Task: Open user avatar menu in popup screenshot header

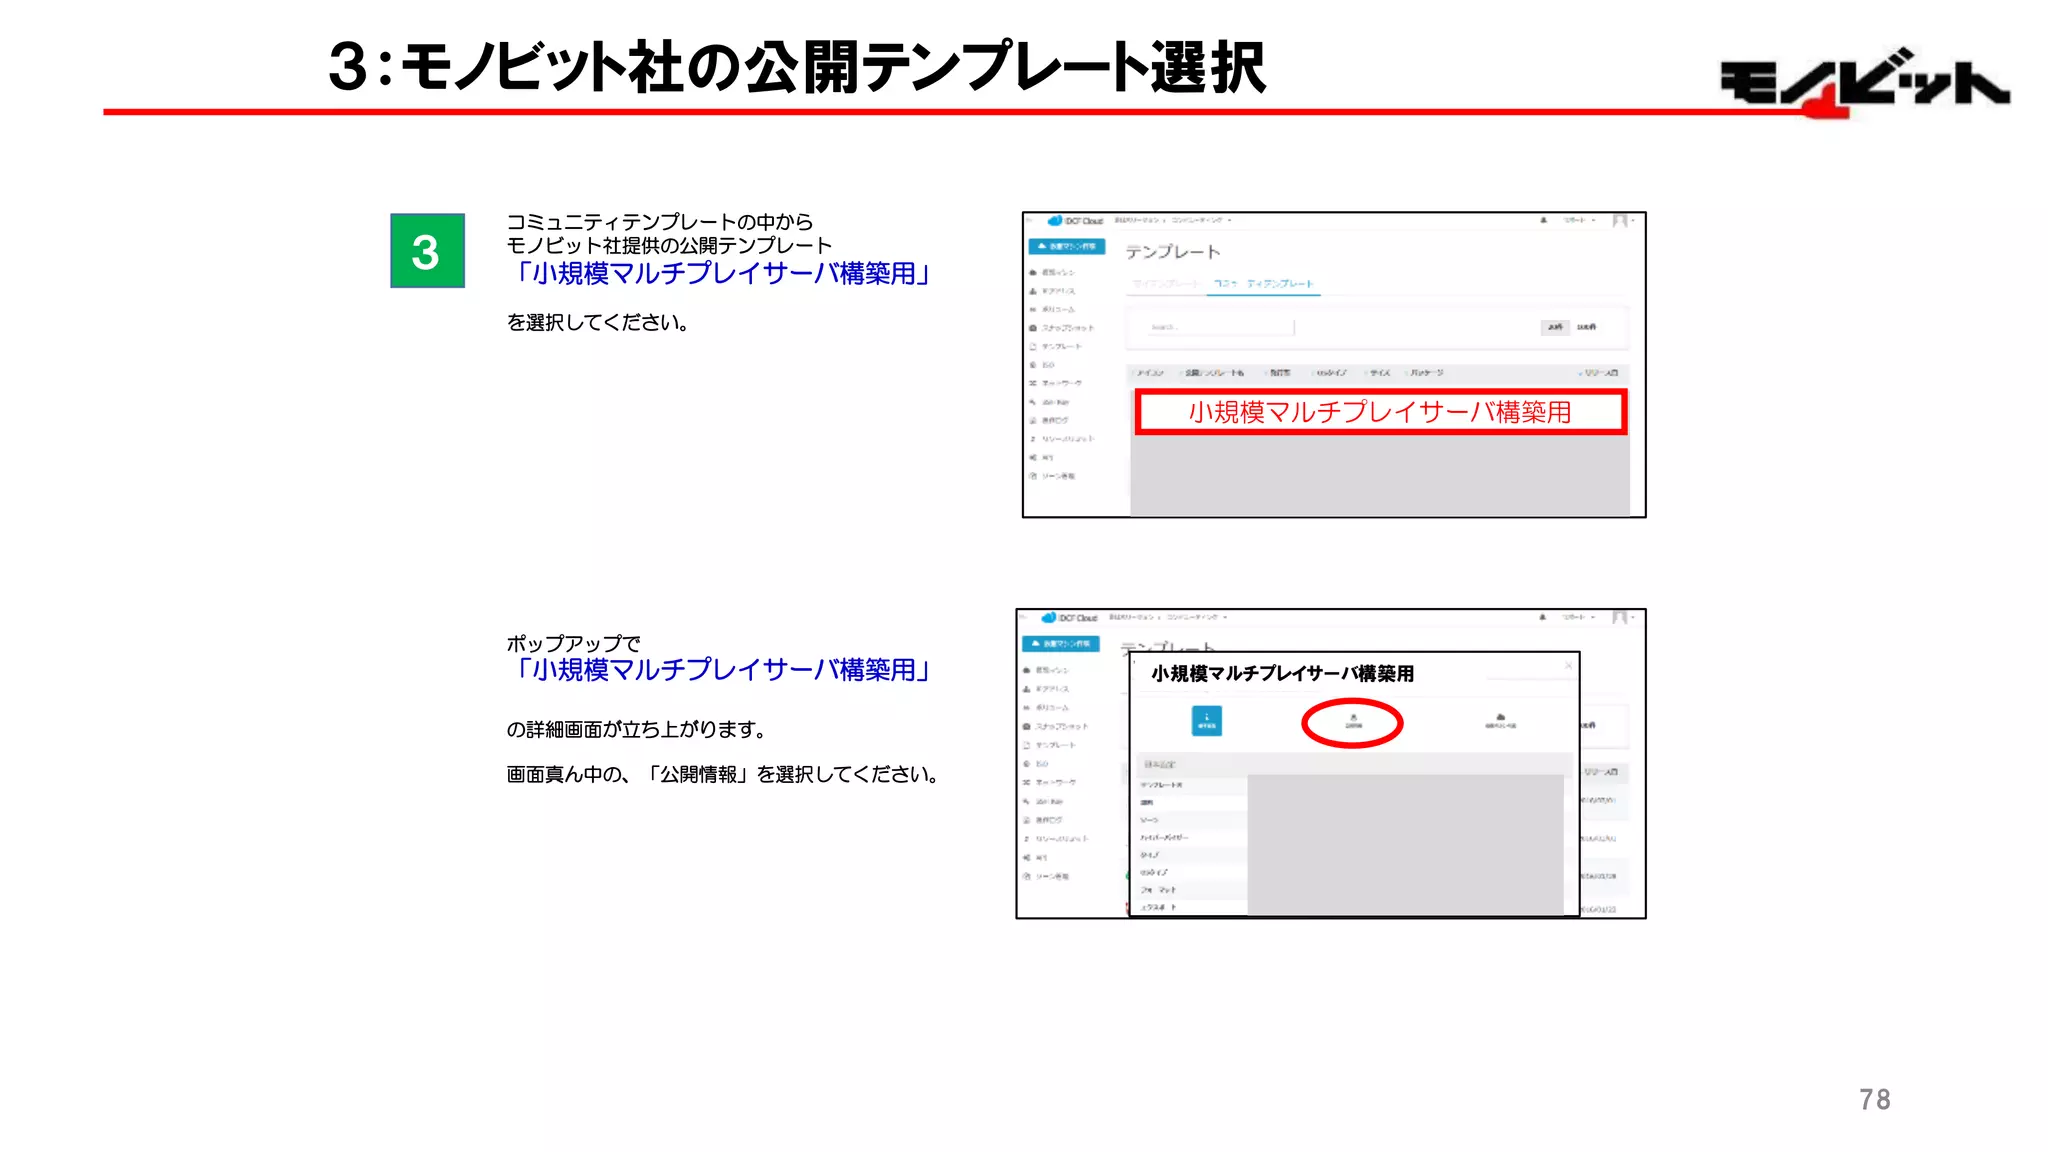Action: pyautogui.click(x=1622, y=617)
